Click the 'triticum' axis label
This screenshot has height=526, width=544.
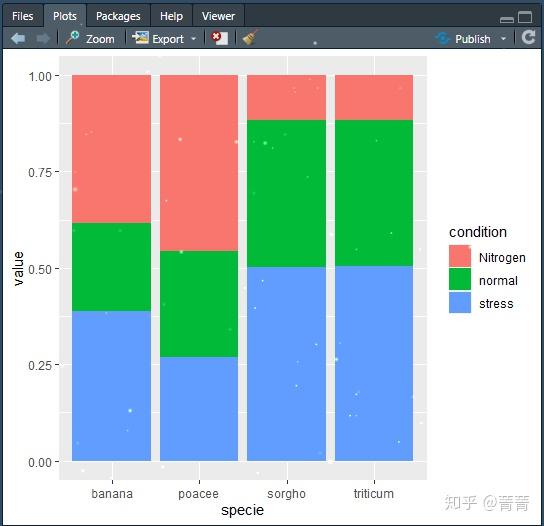[x=374, y=493]
